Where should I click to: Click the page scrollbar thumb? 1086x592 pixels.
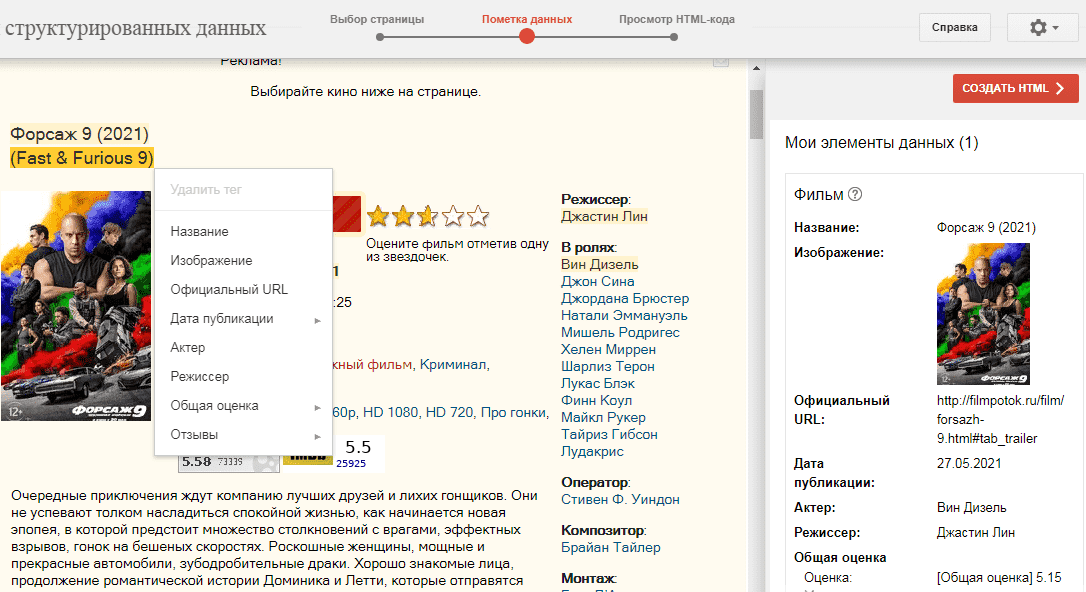(756, 114)
